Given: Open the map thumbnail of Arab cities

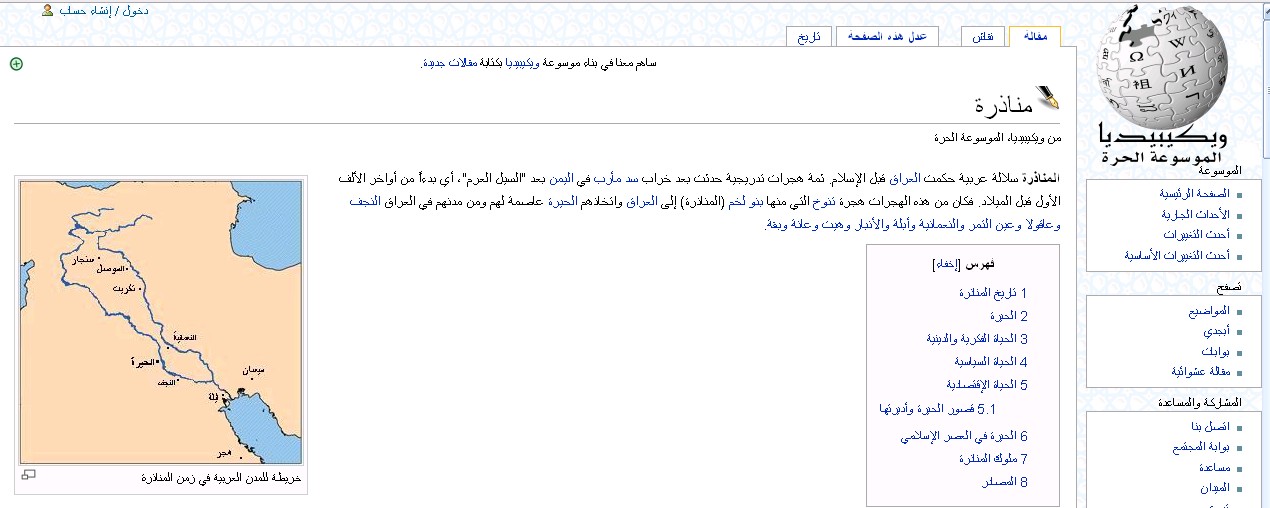Looking at the screenshot, I should coord(161,321).
